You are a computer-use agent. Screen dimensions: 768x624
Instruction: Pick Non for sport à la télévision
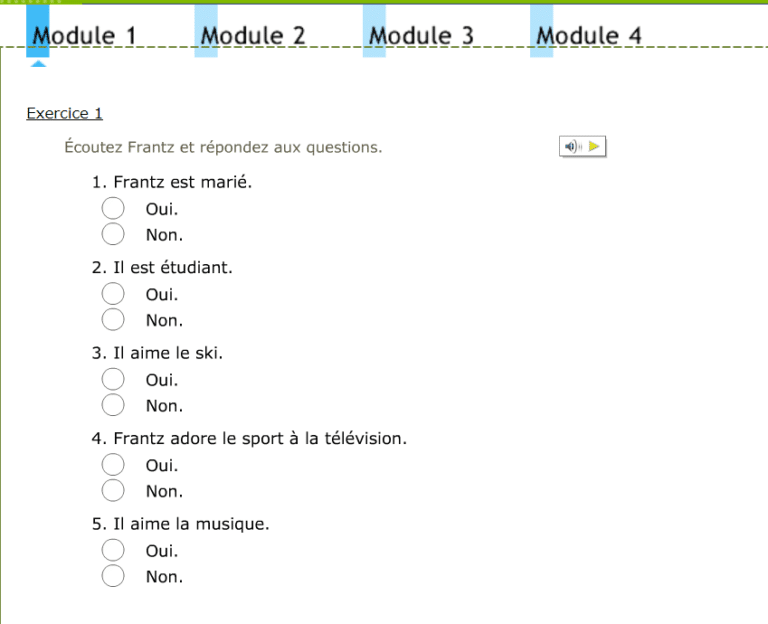click(x=113, y=490)
